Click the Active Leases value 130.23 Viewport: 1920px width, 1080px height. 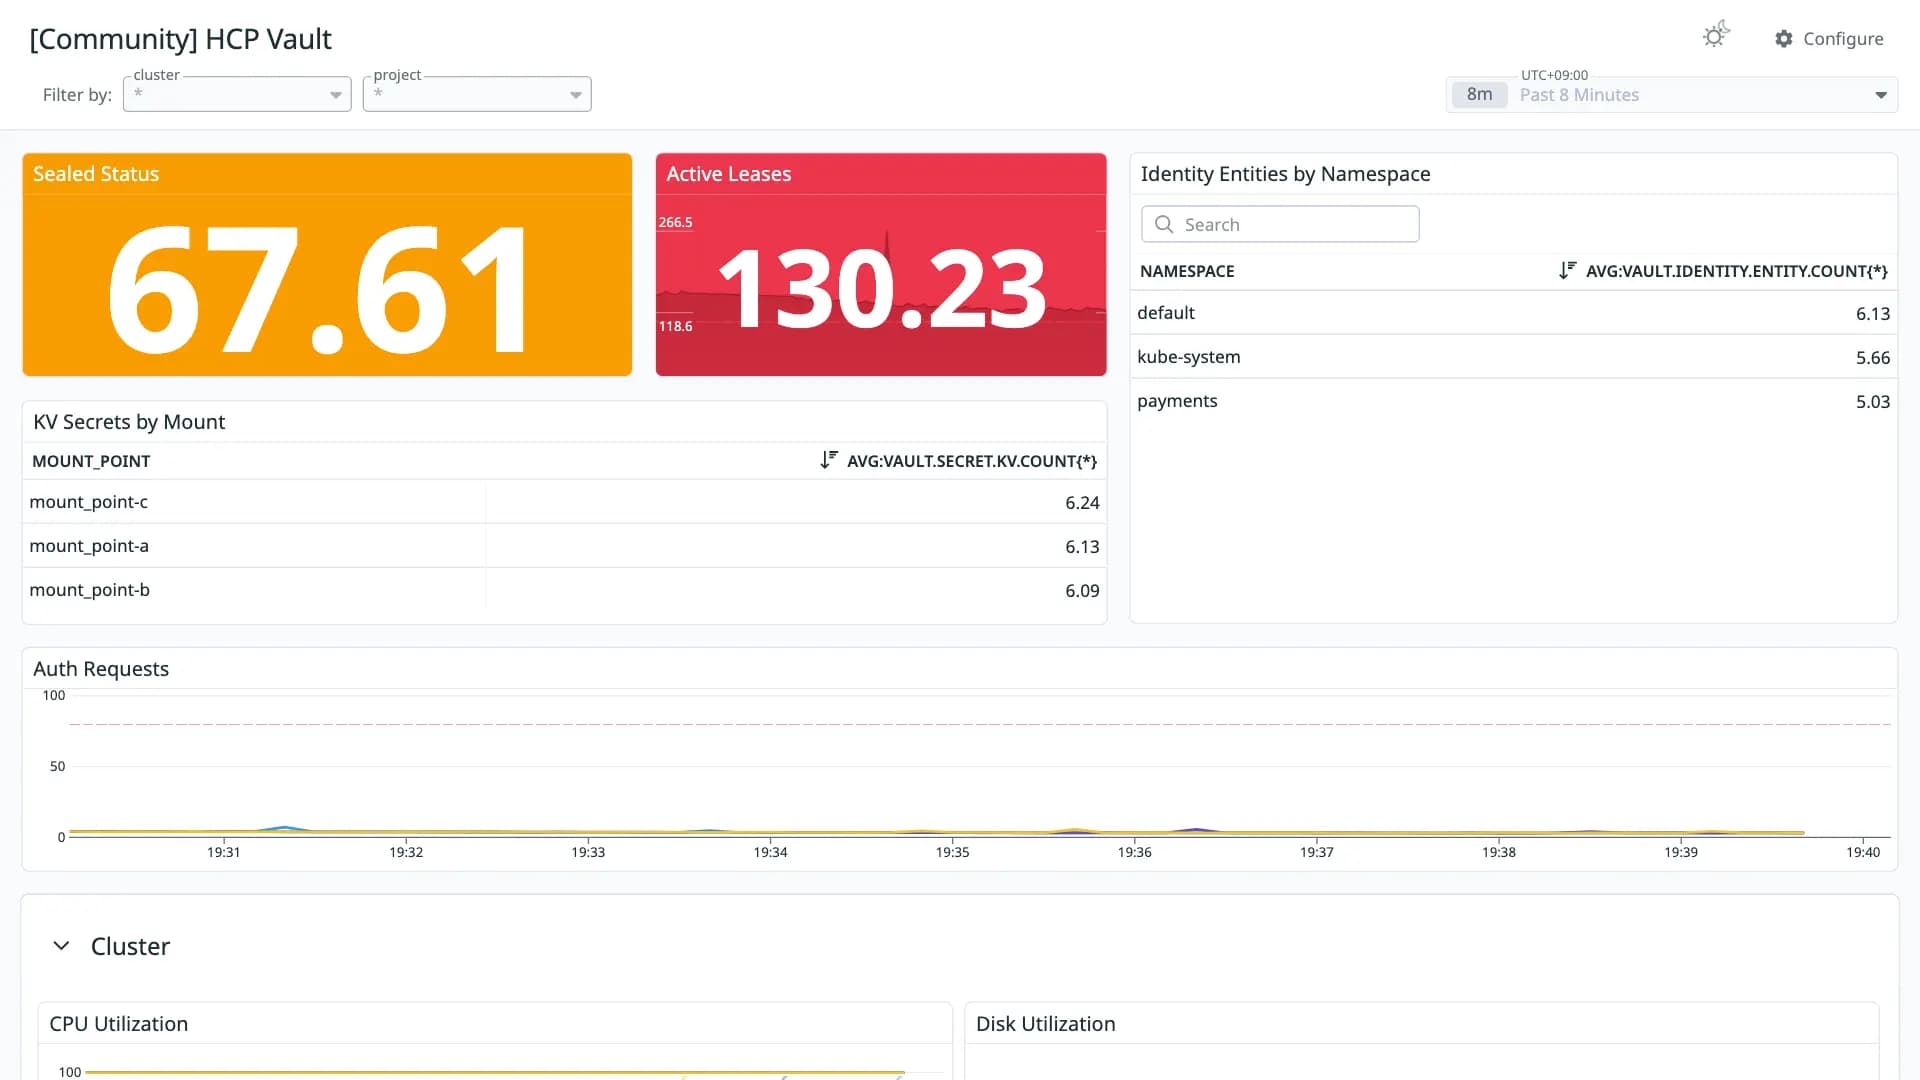(x=882, y=290)
